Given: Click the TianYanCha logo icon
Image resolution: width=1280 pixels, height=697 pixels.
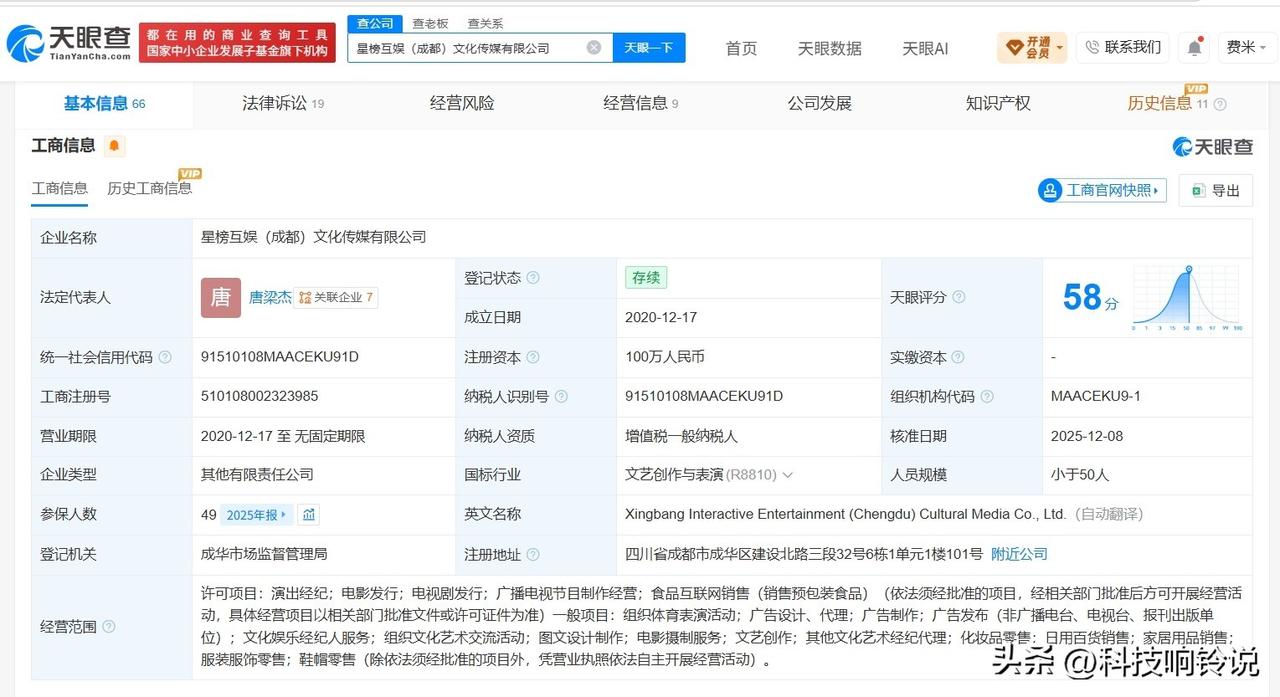Looking at the screenshot, I should coord(24,44).
